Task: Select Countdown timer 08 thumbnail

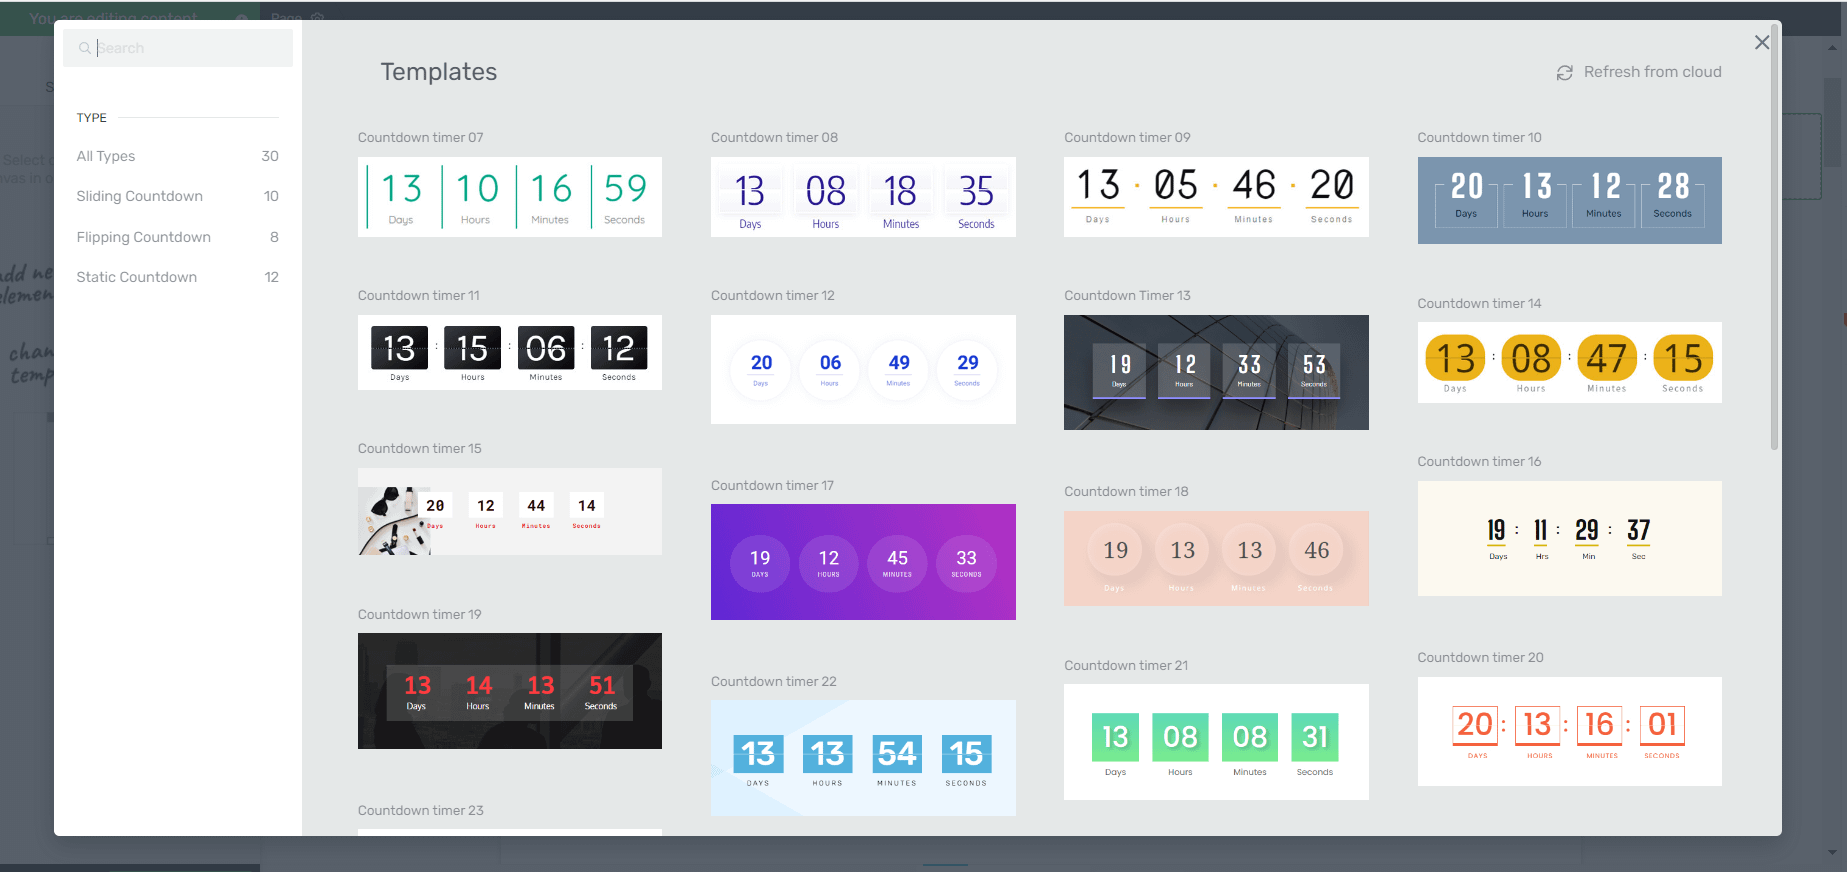Action: click(863, 197)
